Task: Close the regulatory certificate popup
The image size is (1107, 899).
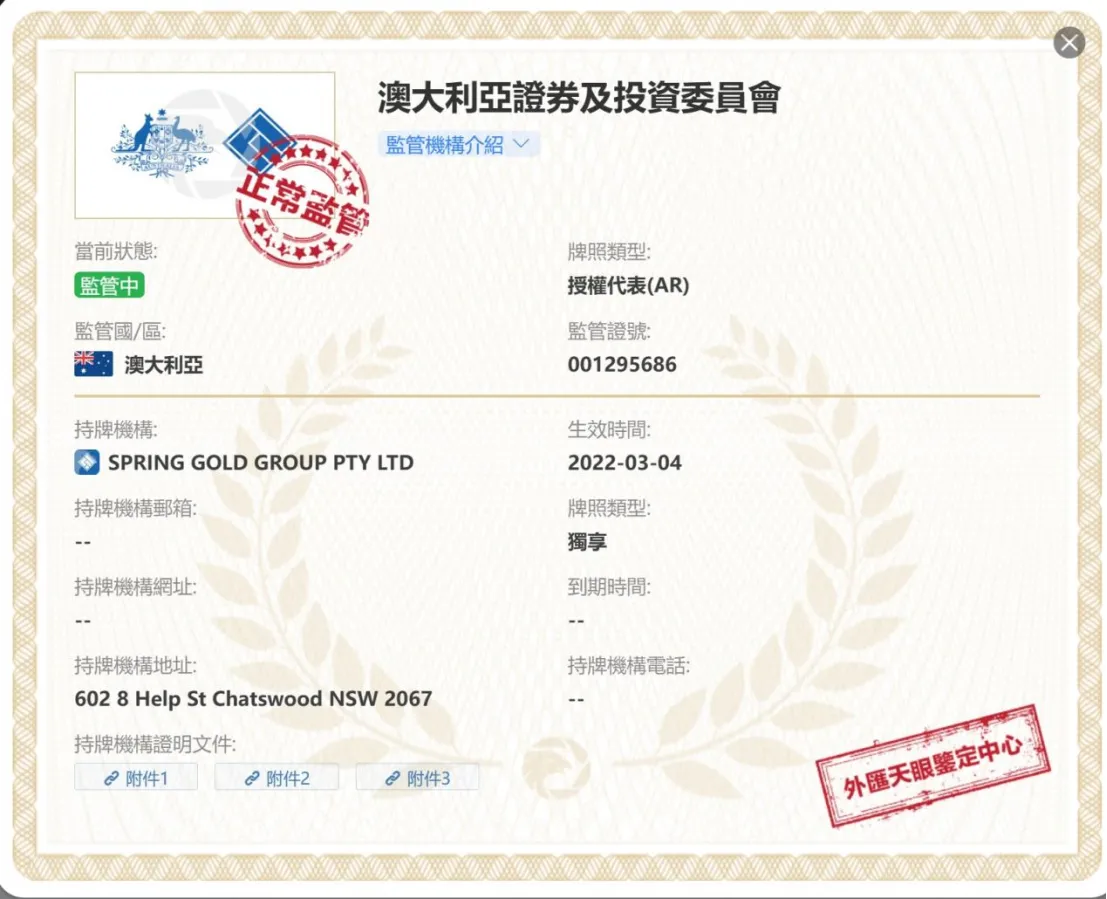Action: pyautogui.click(x=1069, y=43)
